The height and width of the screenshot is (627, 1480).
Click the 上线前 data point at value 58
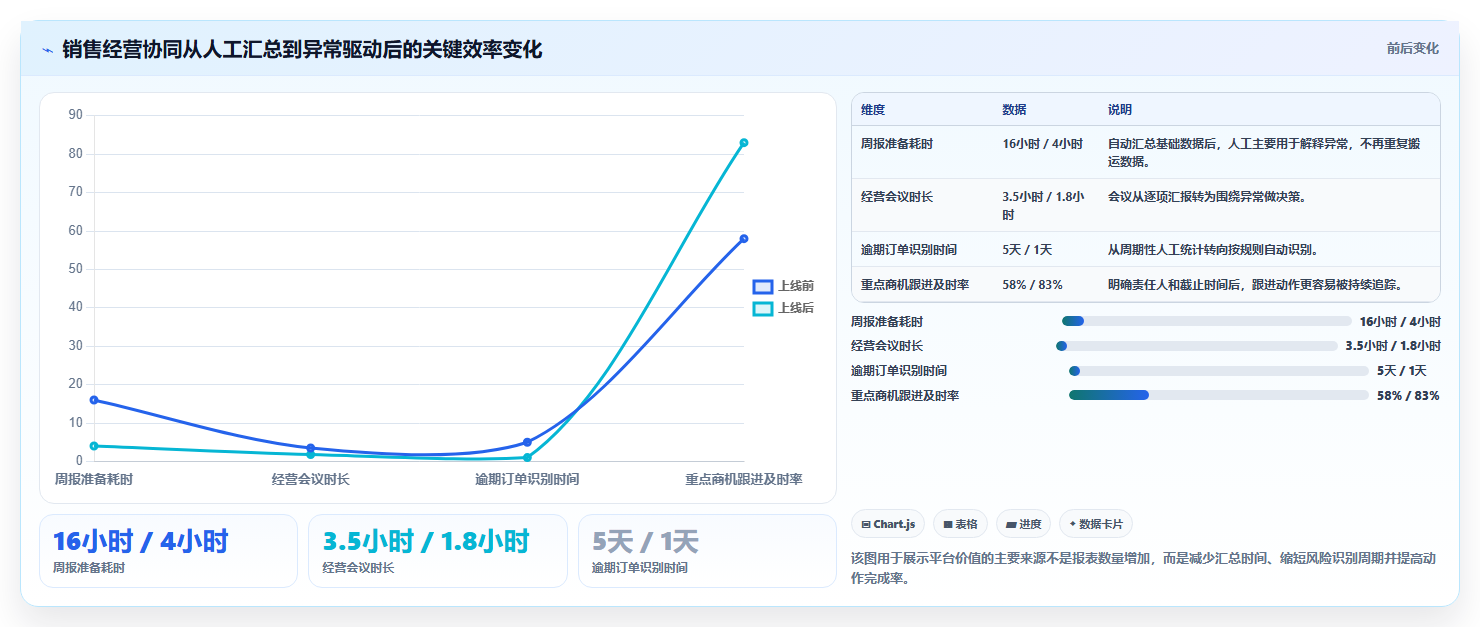pos(744,238)
